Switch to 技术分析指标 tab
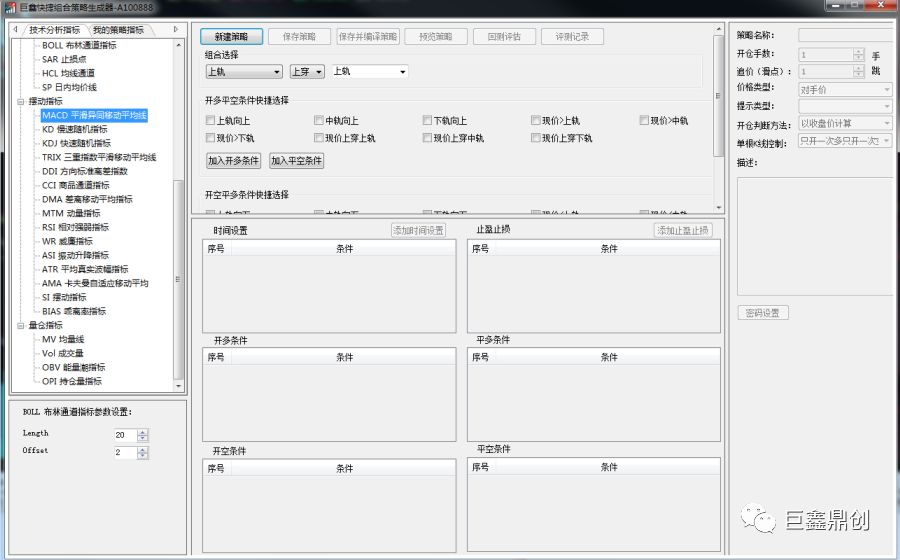Screen dimensions: 900x560 [x=55, y=30]
